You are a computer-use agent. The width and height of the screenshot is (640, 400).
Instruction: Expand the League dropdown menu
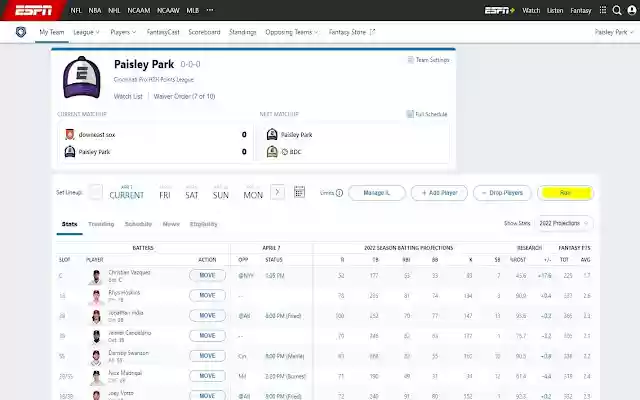[x=85, y=32]
